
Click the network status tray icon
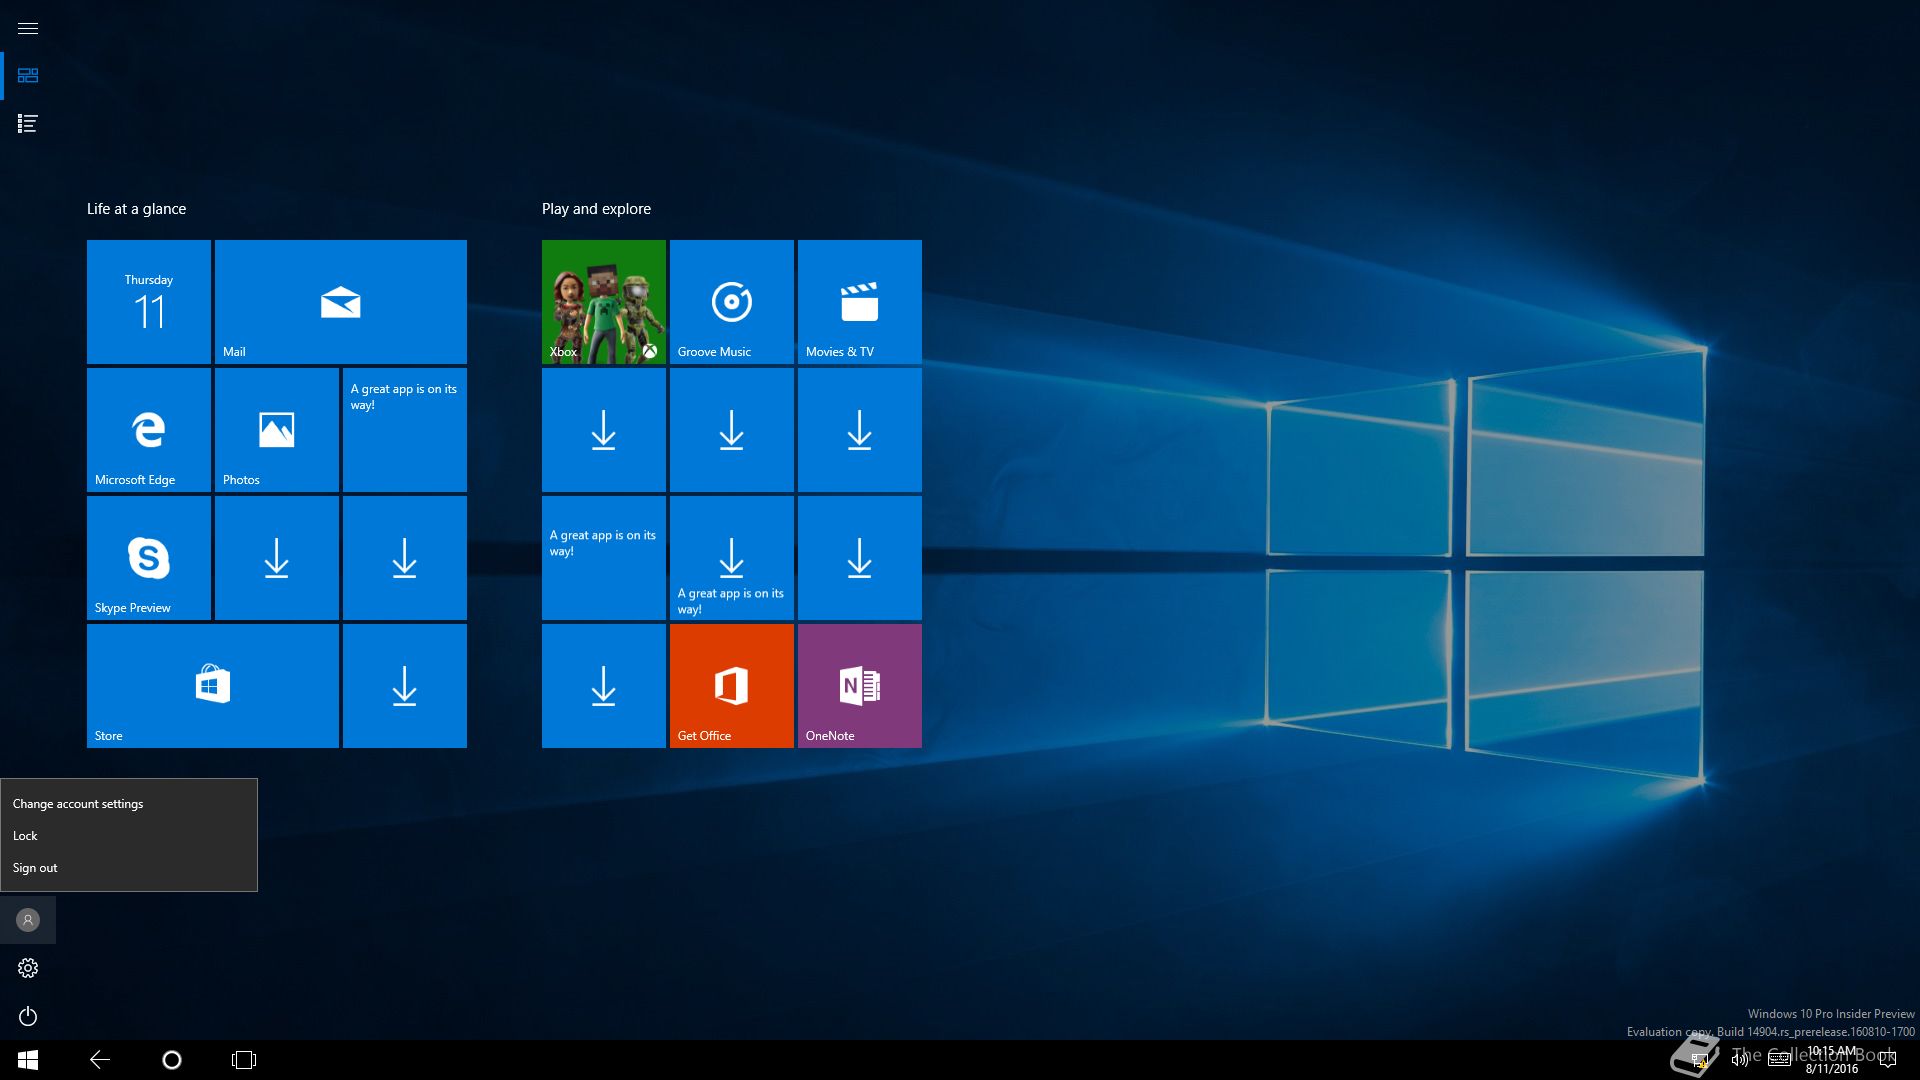click(1698, 1060)
